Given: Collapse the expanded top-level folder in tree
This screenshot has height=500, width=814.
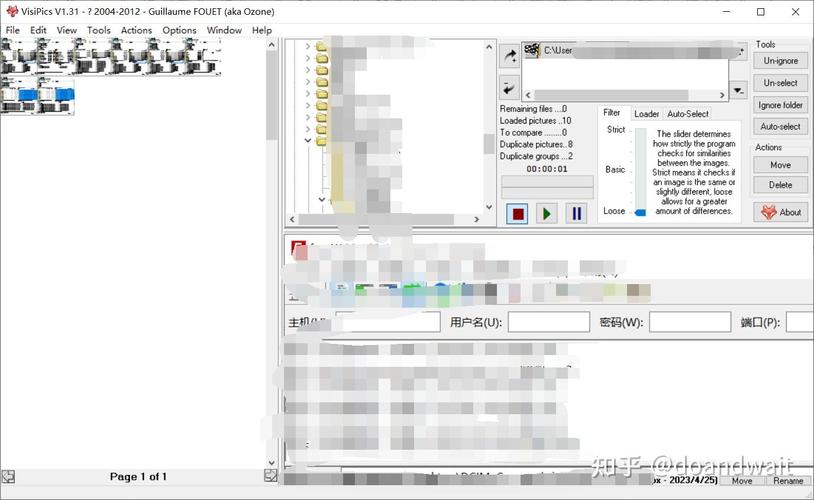Looking at the screenshot, I should pos(307,140).
